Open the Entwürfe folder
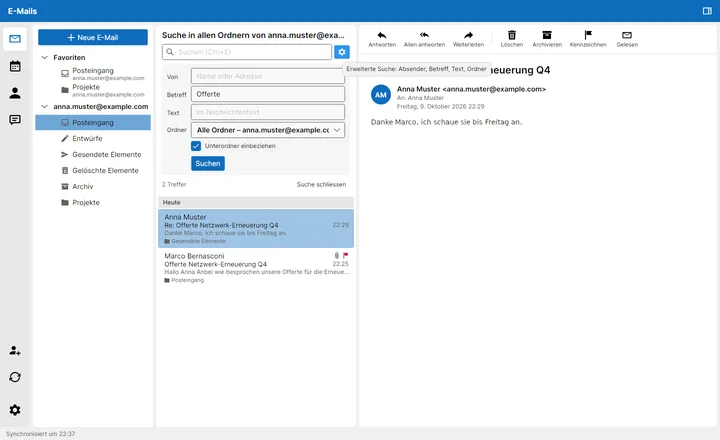This screenshot has height=440, width=720. [93, 139]
